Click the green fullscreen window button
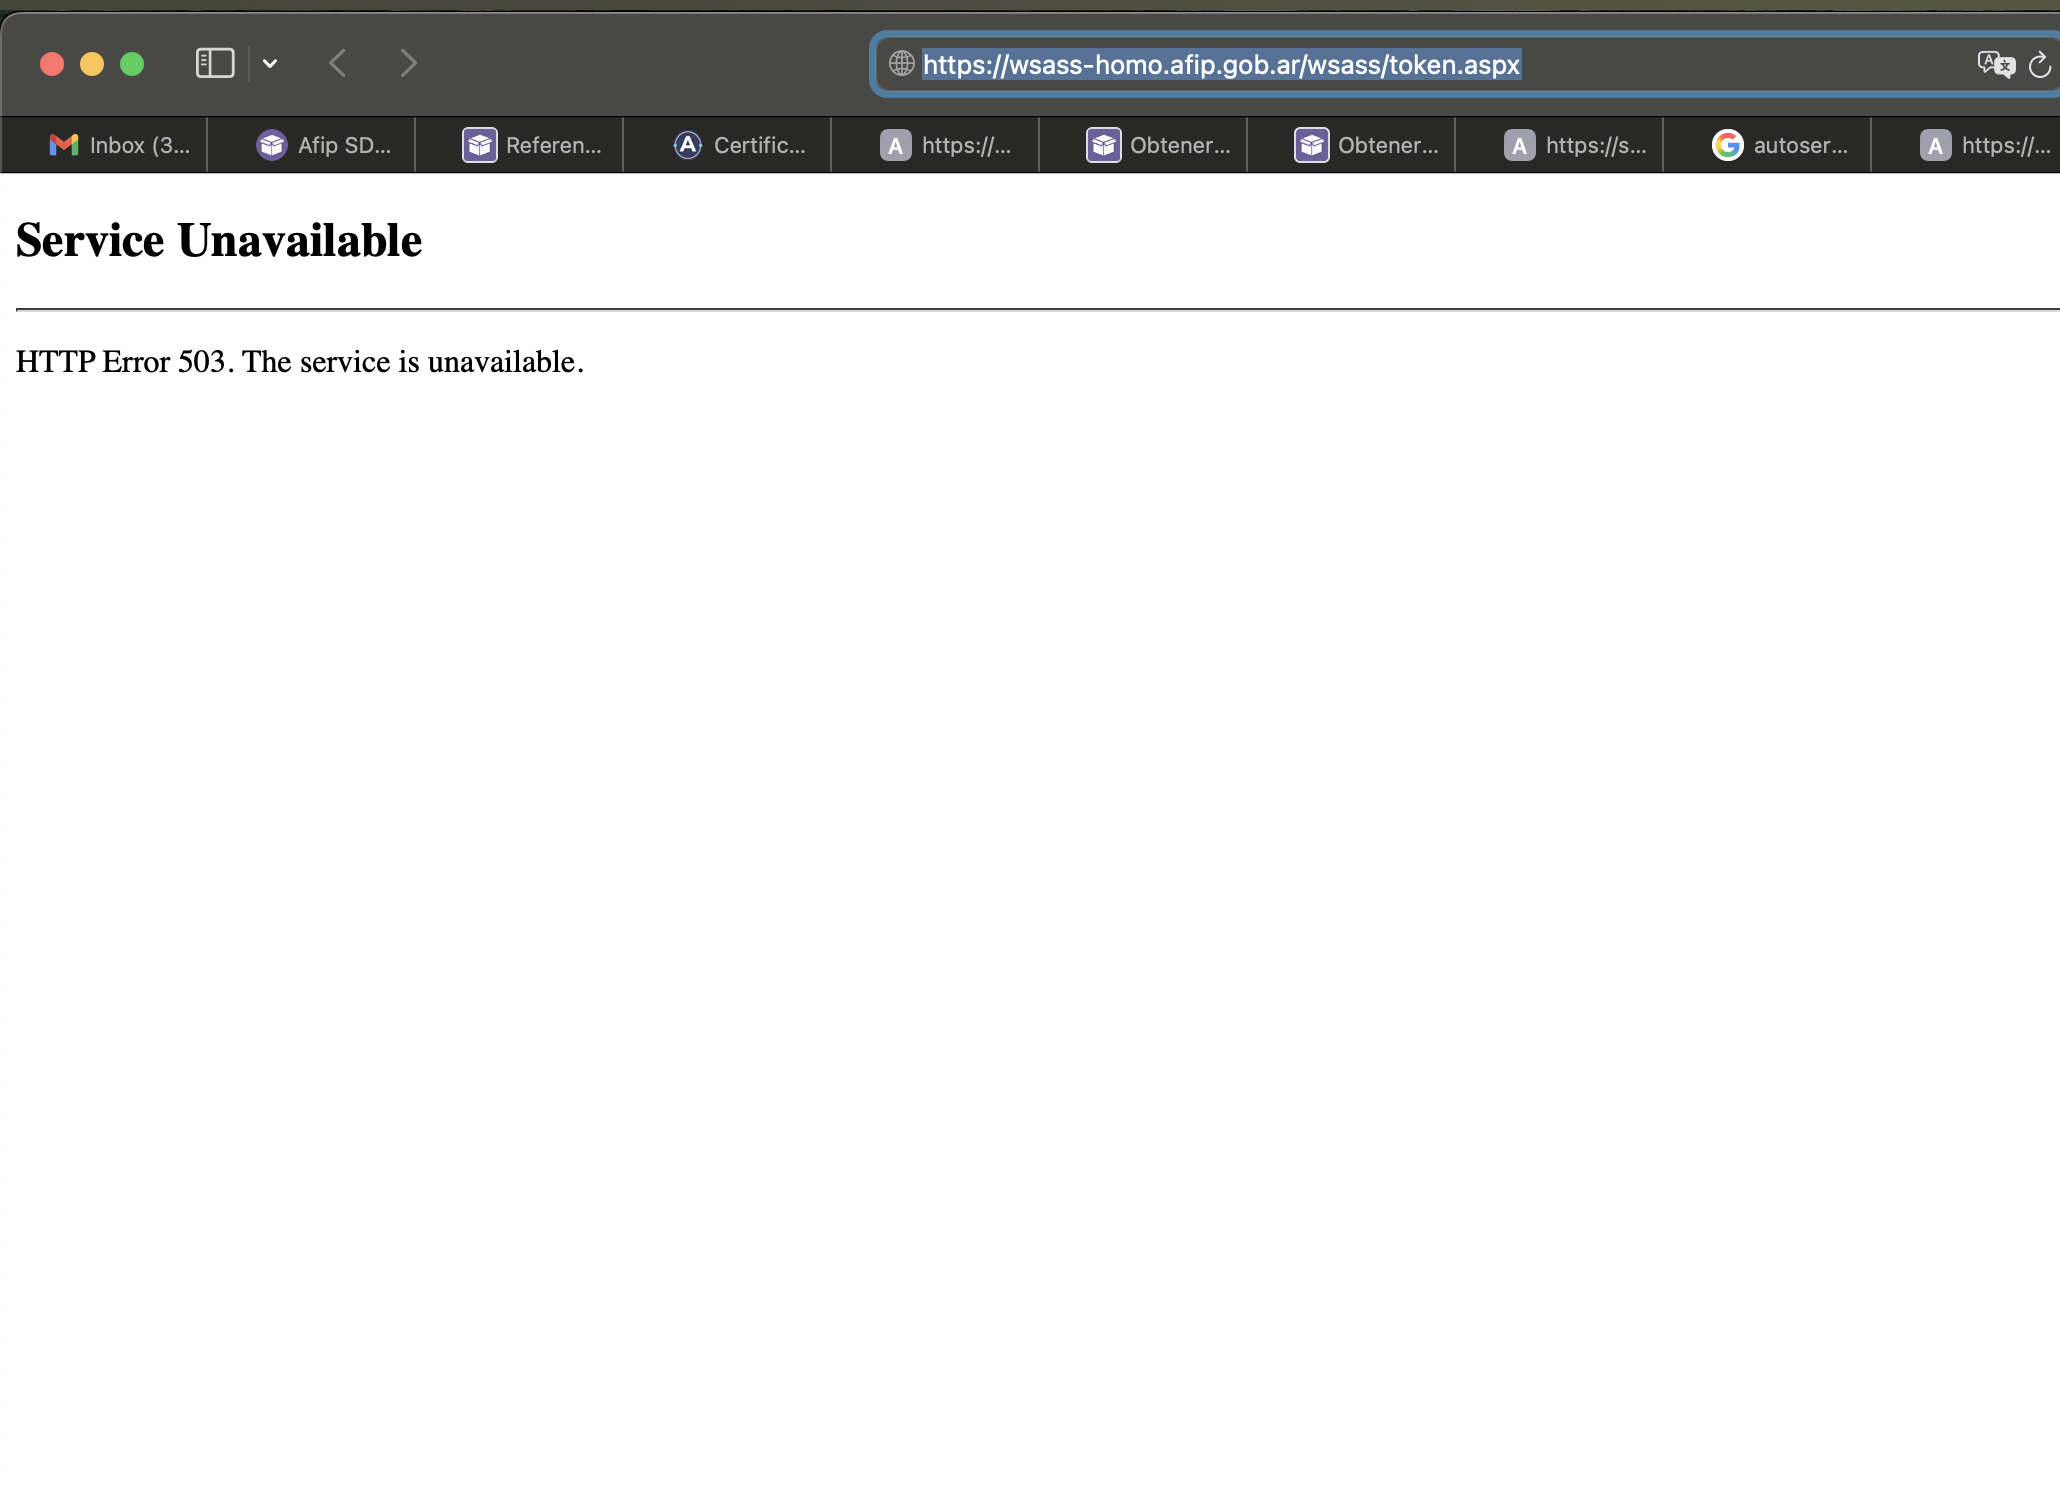2060x1500 pixels. [x=132, y=64]
